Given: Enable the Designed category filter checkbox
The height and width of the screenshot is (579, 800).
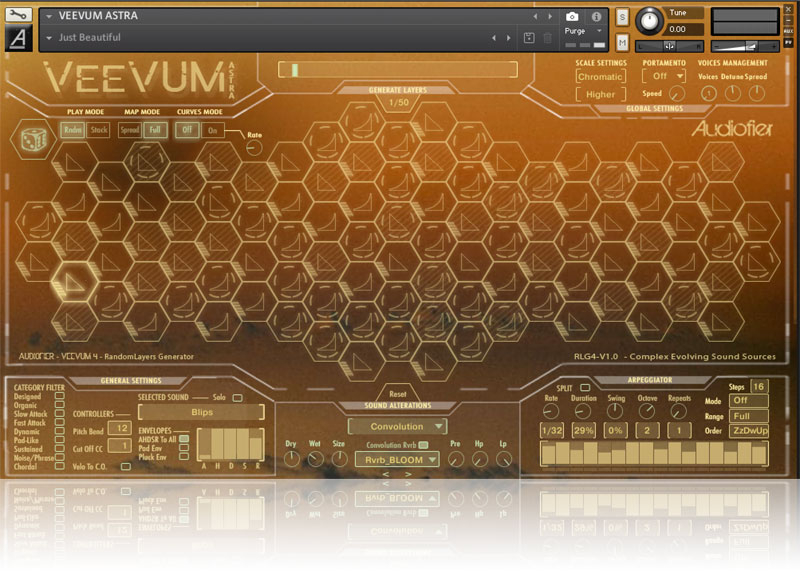Looking at the screenshot, I should [x=59, y=396].
